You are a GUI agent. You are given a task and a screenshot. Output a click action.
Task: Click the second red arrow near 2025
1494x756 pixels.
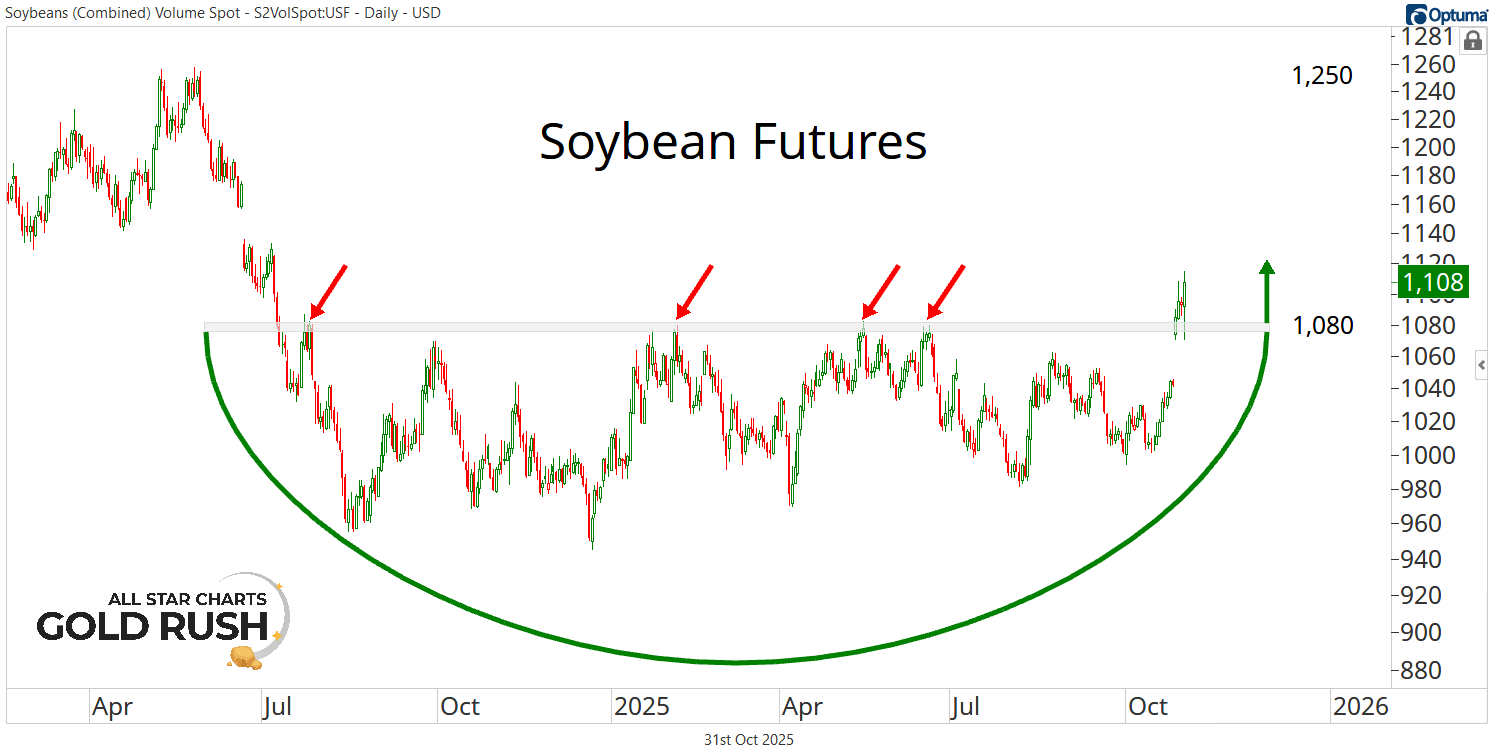point(693,291)
